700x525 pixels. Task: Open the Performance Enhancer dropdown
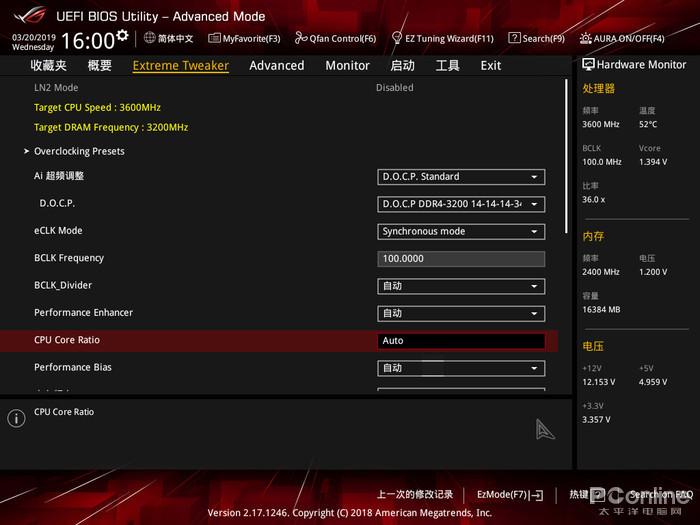coord(461,313)
